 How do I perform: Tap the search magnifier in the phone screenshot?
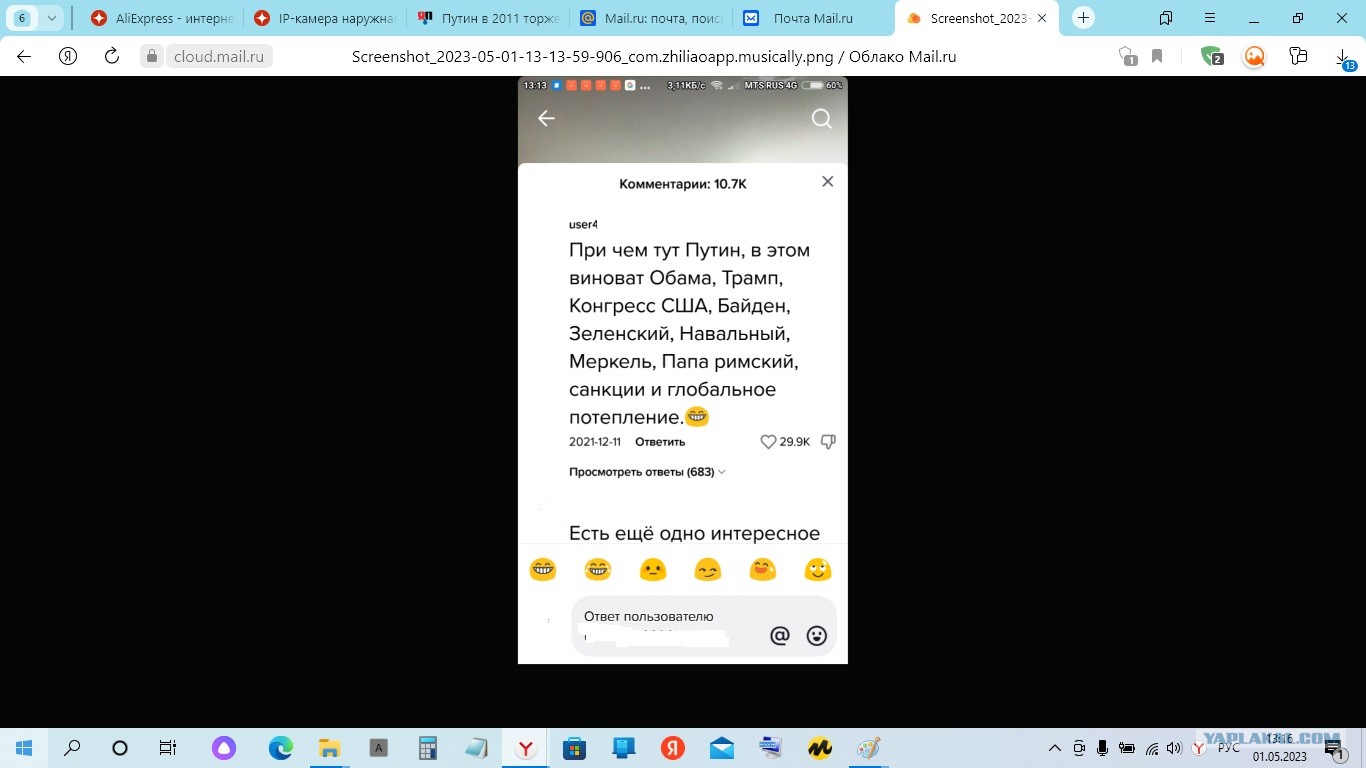point(822,119)
